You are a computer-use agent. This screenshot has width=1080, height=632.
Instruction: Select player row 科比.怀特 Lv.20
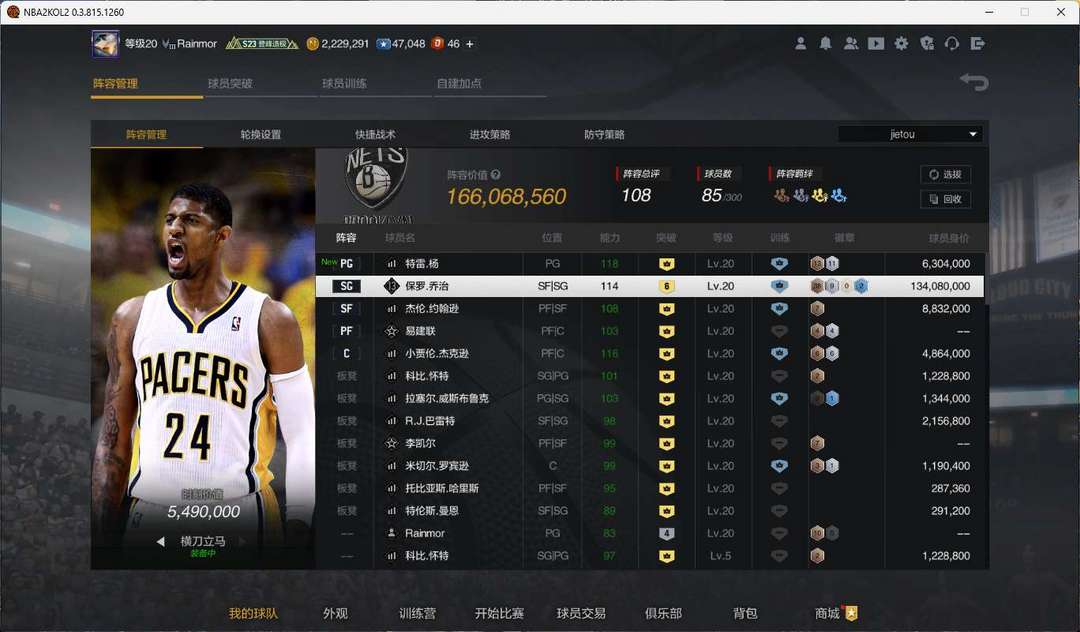(x=650, y=376)
